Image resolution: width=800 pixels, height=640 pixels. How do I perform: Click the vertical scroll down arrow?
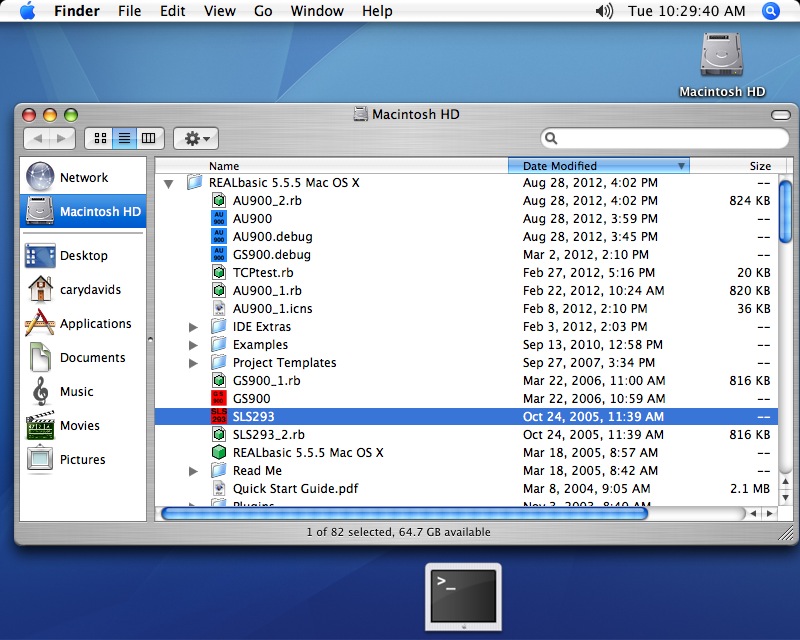786,497
